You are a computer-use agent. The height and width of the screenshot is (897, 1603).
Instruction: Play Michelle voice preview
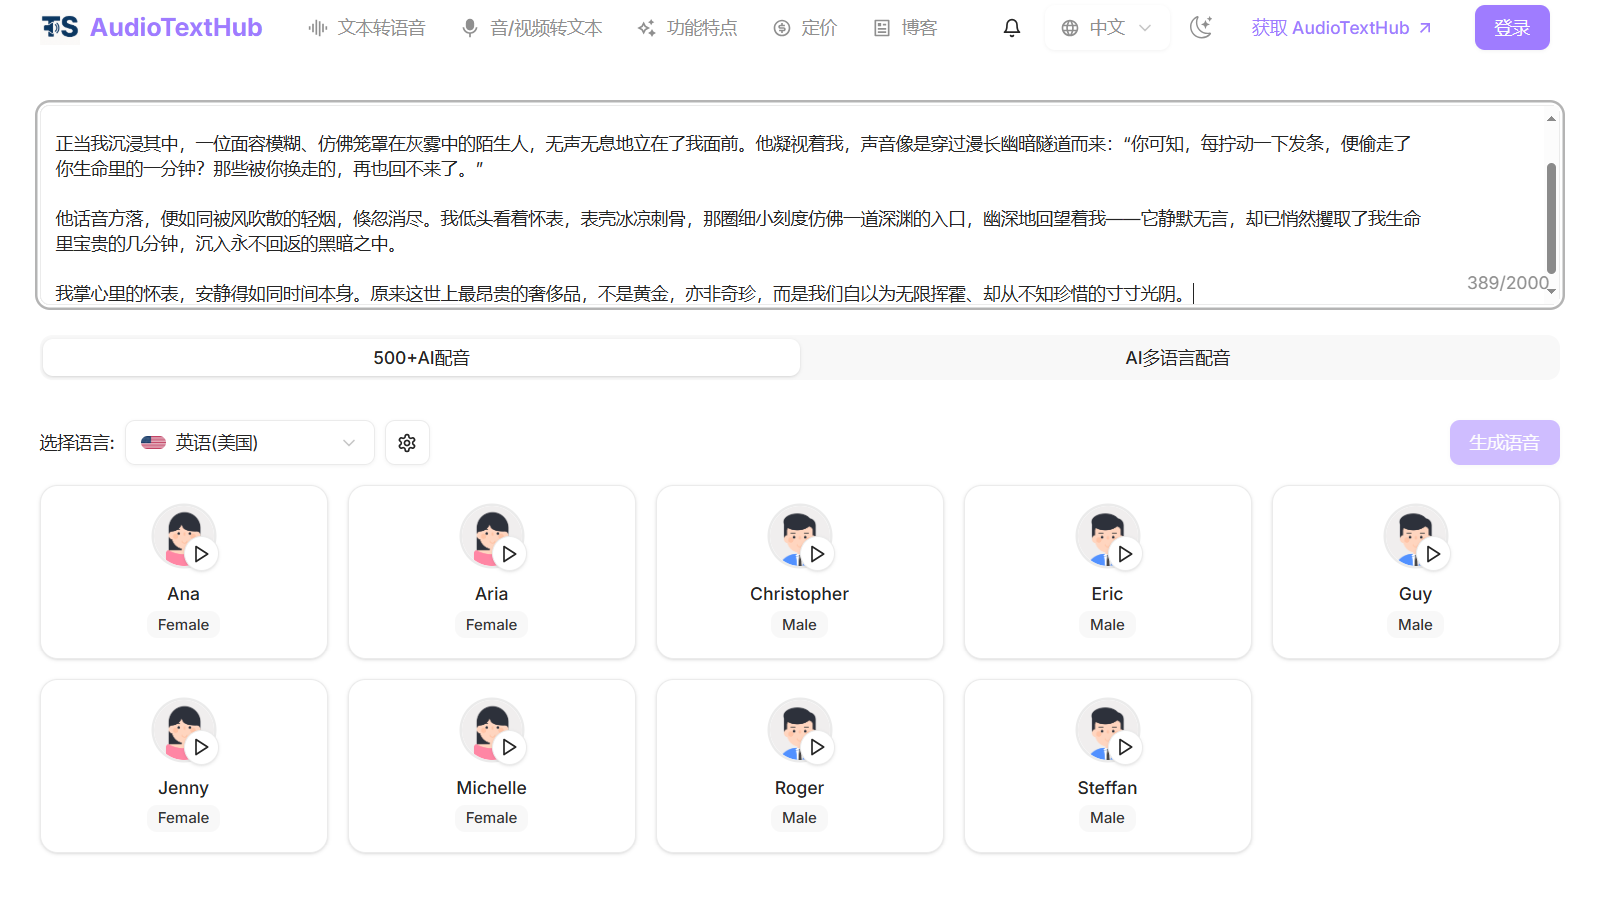coord(509,747)
